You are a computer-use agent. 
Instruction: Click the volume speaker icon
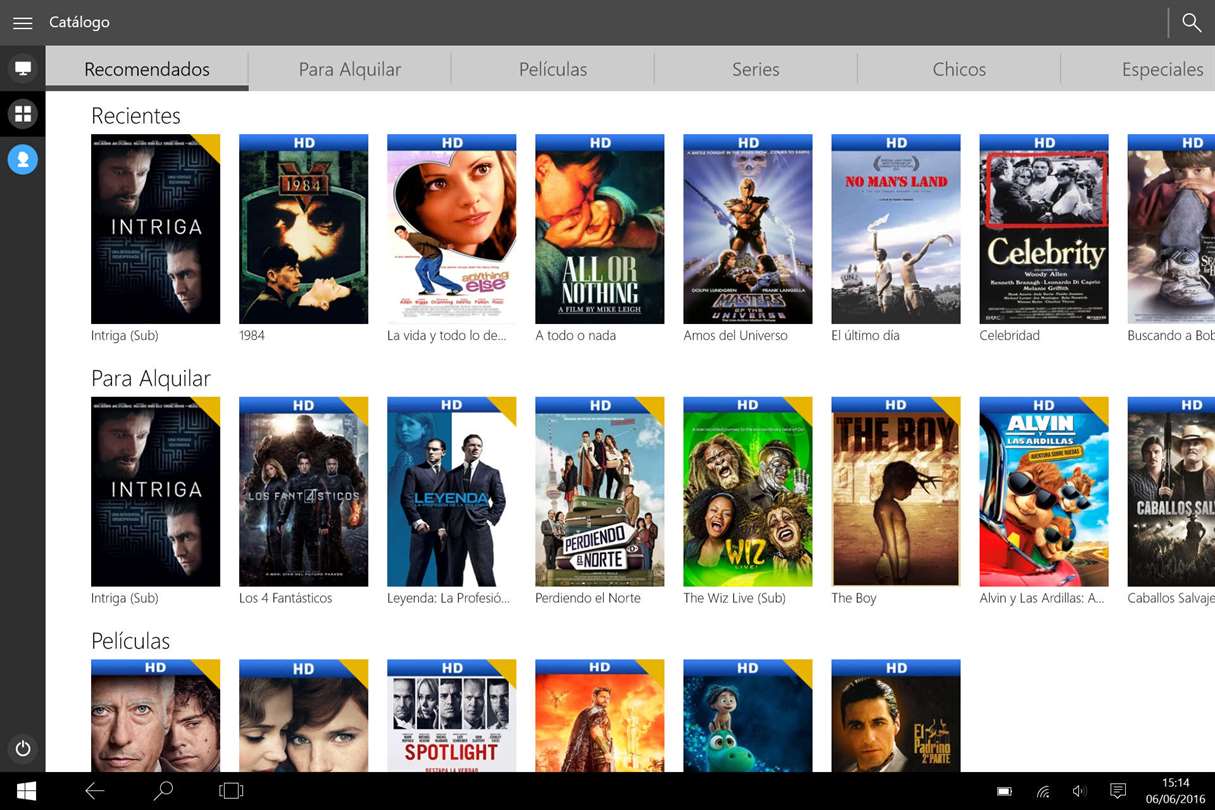tap(1080, 792)
